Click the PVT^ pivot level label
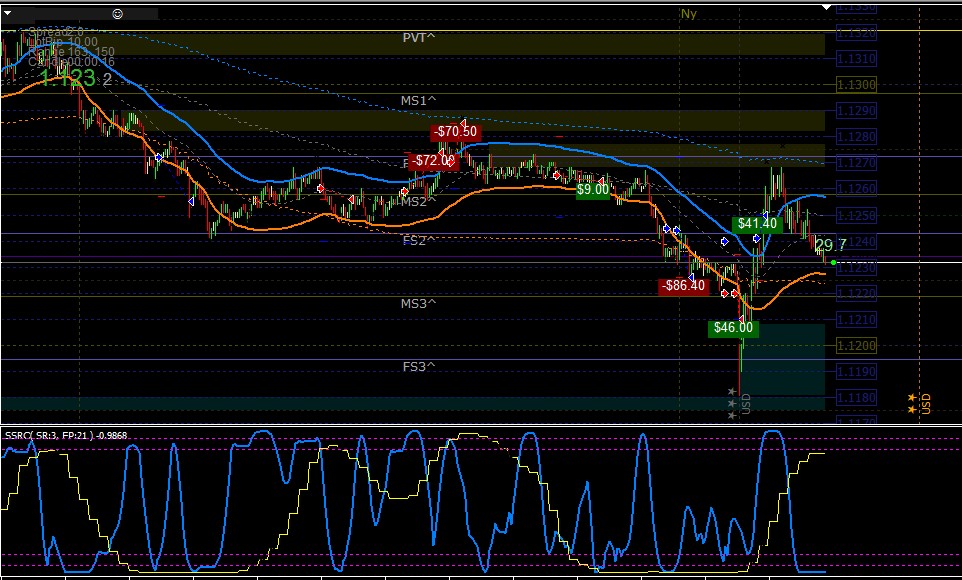This screenshot has height=580, width=962. click(419, 38)
